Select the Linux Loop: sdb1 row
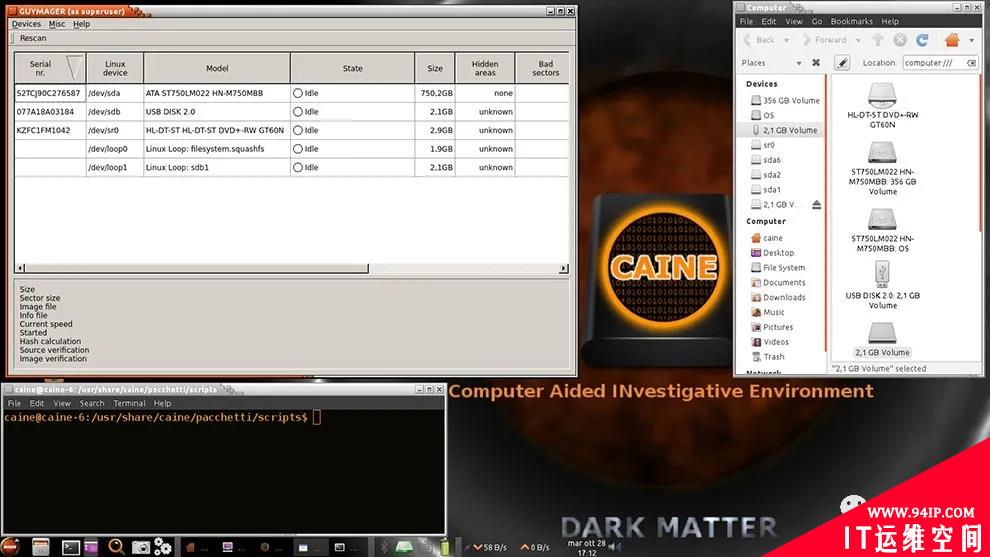990x557 pixels. pyautogui.click(x=292, y=167)
